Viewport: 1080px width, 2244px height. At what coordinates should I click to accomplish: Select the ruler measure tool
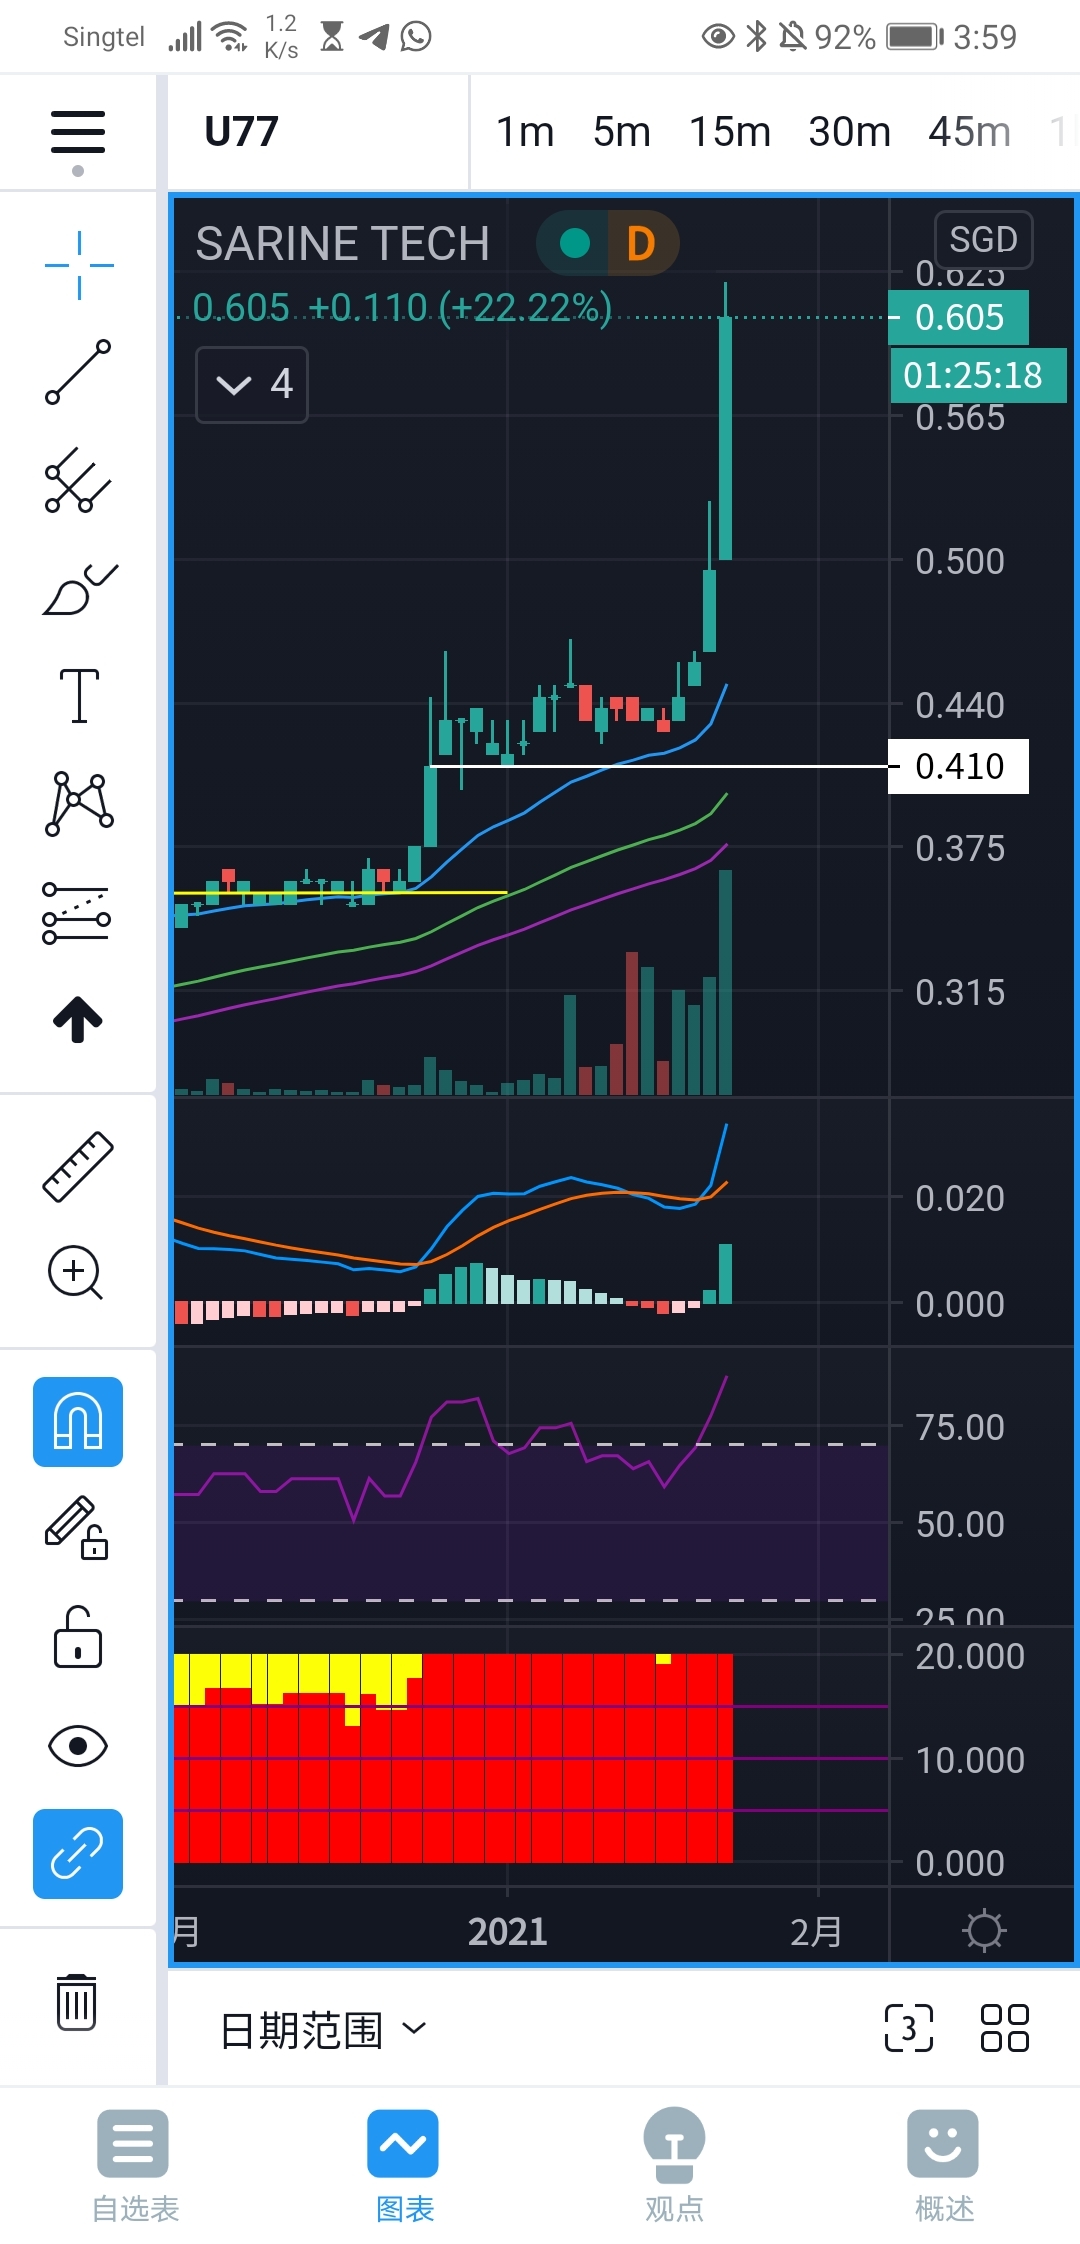point(78,1166)
